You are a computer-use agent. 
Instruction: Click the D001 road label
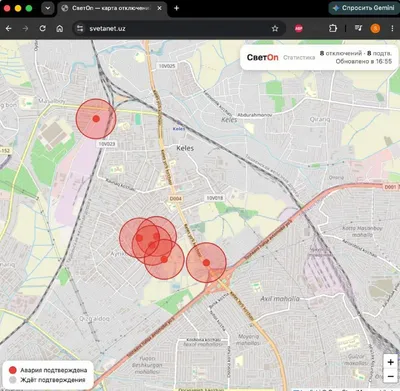390,187
